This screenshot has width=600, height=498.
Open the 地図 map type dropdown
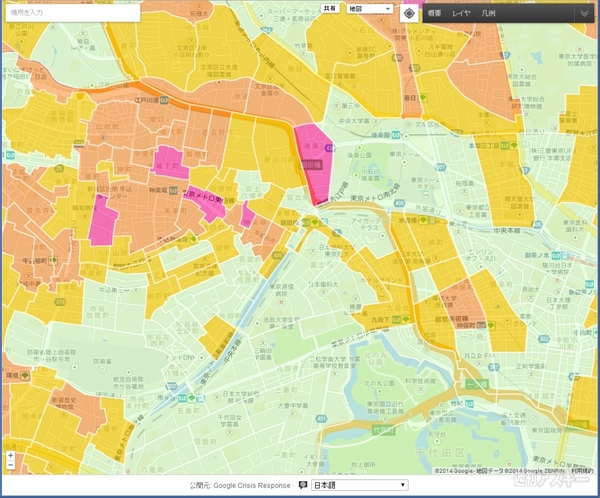[x=370, y=9]
